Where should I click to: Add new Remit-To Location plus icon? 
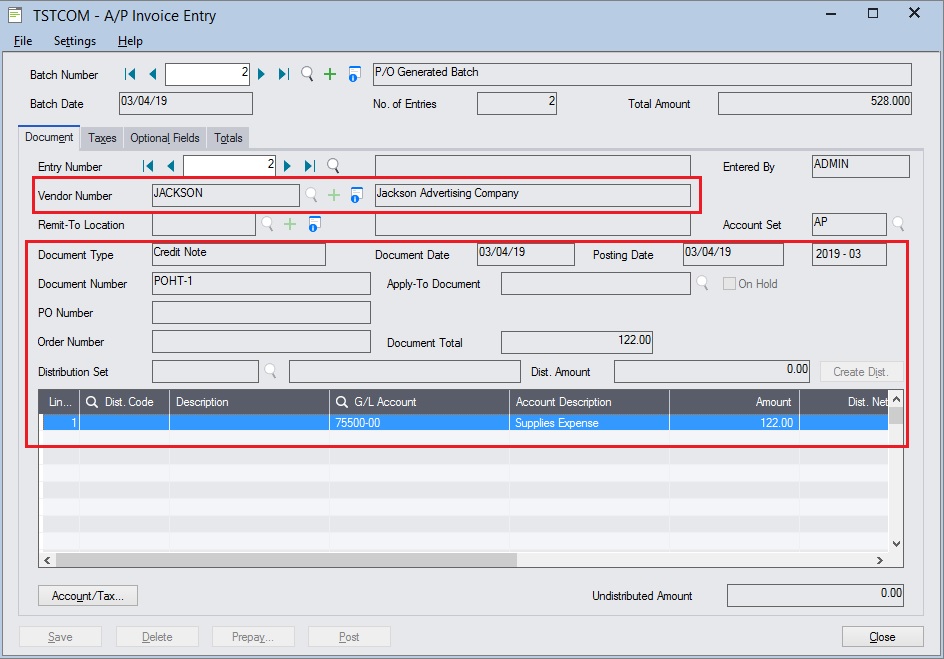(x=290, y=224)
